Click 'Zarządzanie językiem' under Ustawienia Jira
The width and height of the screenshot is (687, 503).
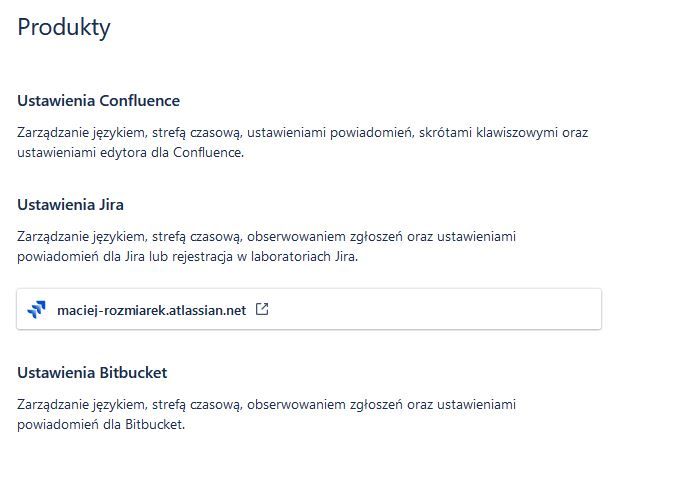tap(82, 237)
